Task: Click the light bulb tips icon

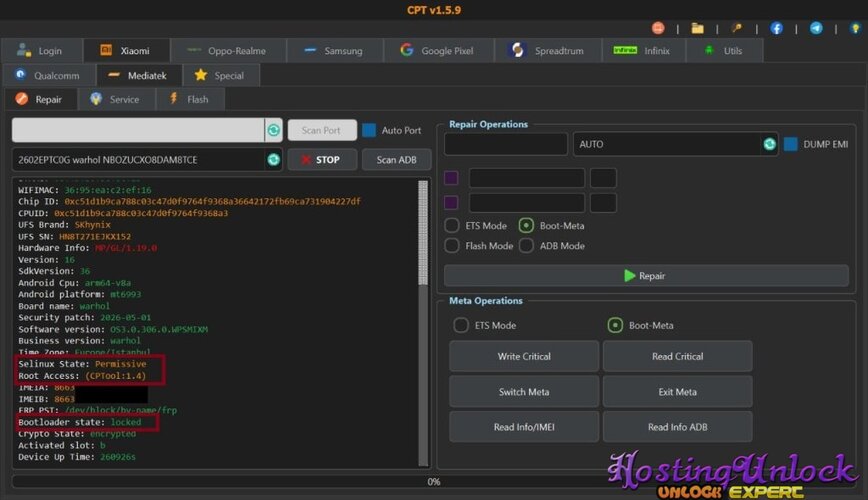Action: 855,28
